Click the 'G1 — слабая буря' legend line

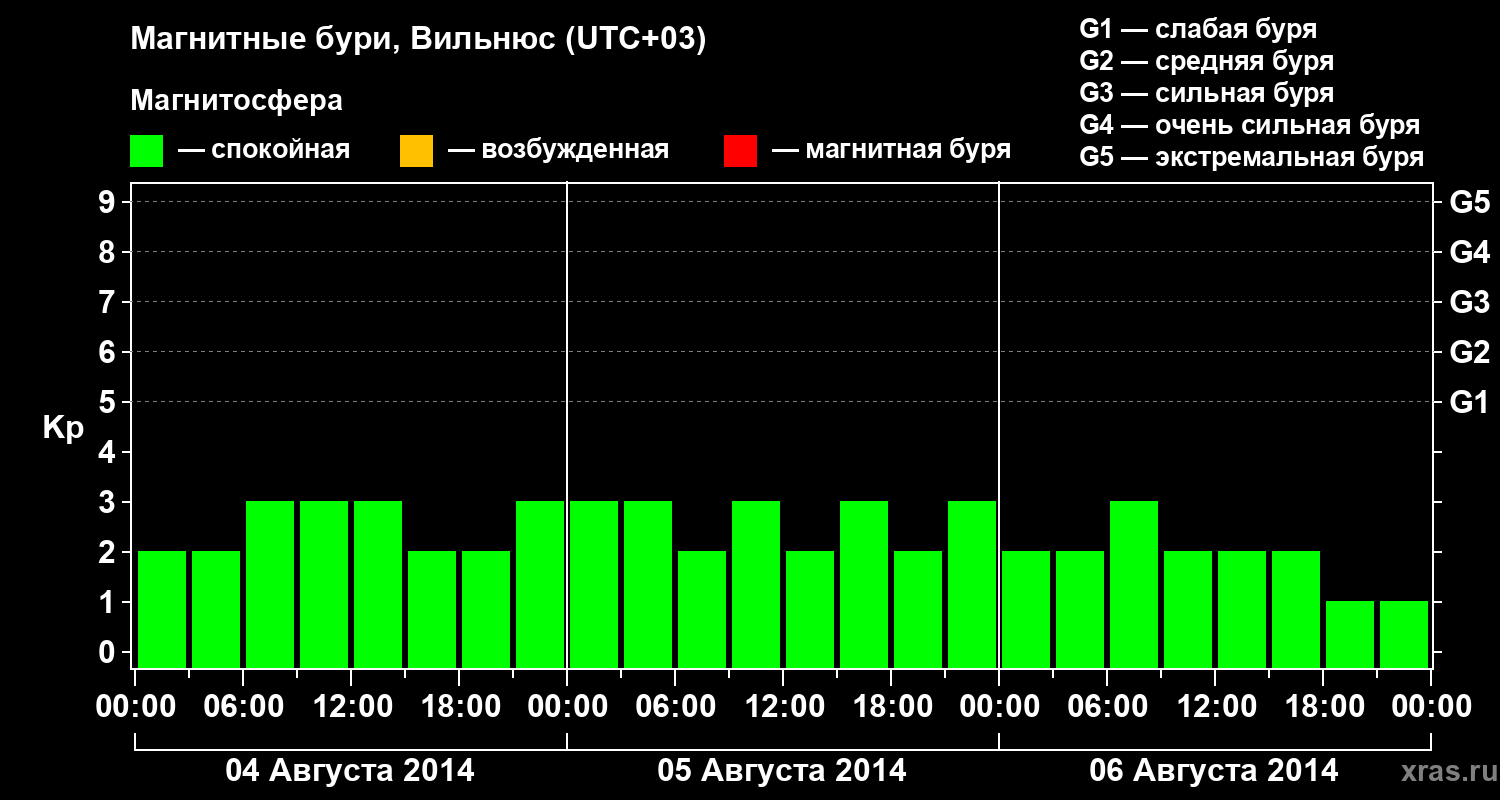pyautogui.click(x=1198, y=29)
